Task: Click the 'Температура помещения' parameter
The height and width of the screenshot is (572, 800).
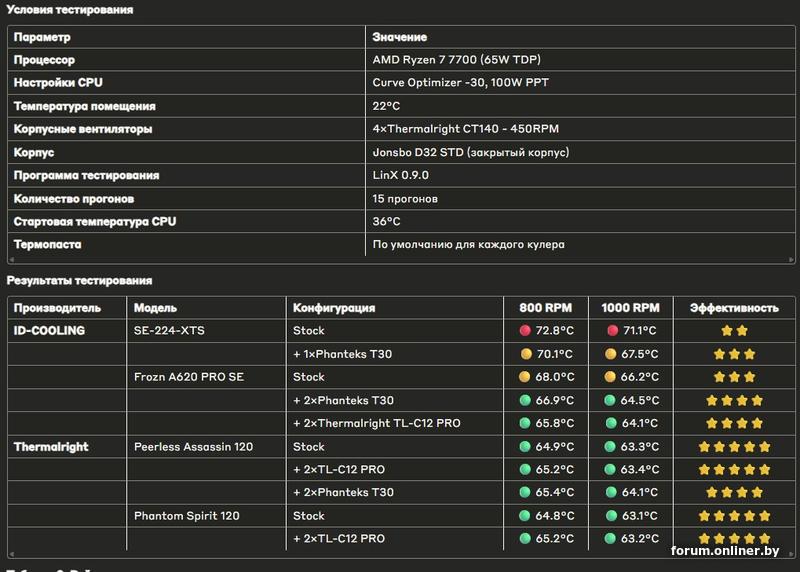Action: (85, 106)
